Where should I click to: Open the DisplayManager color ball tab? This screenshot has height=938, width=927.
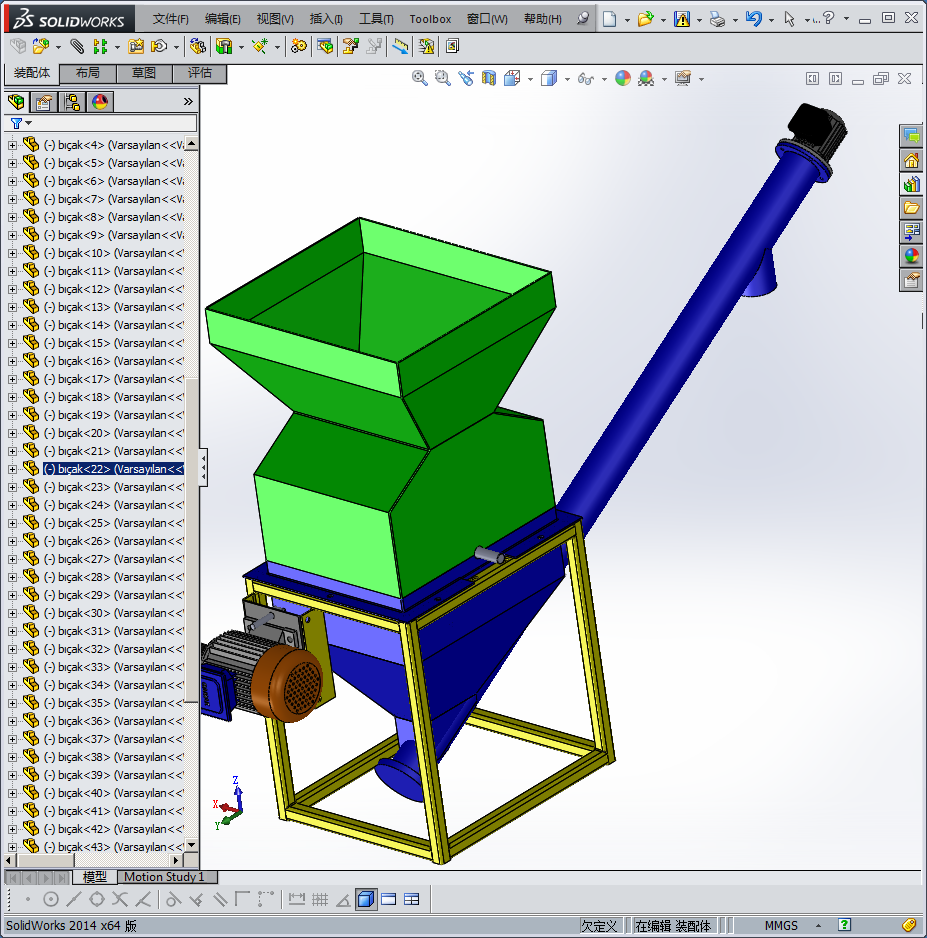(x=100, y=102)
